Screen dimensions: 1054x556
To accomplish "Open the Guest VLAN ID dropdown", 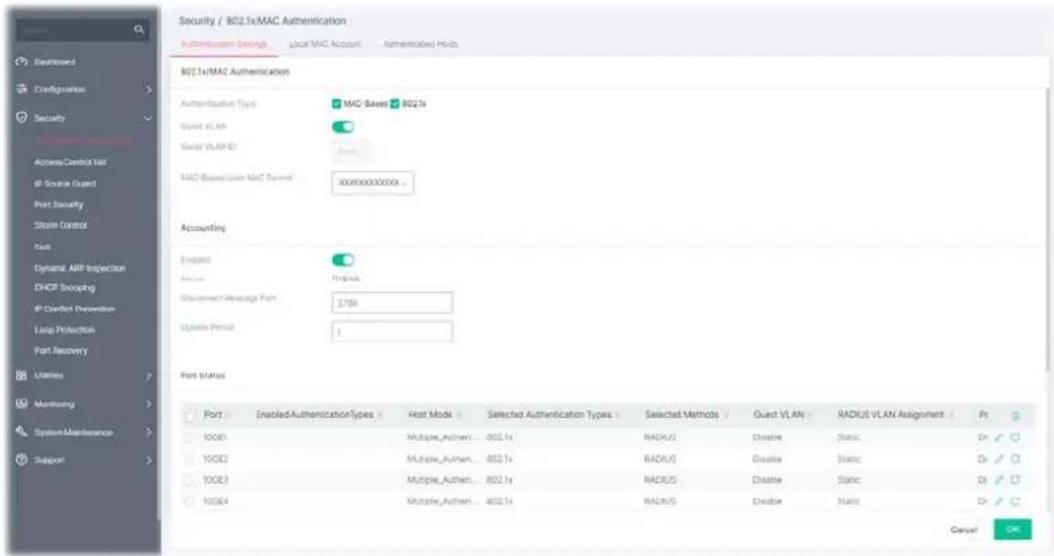I will pyautogui.click(x=352, y=152).
